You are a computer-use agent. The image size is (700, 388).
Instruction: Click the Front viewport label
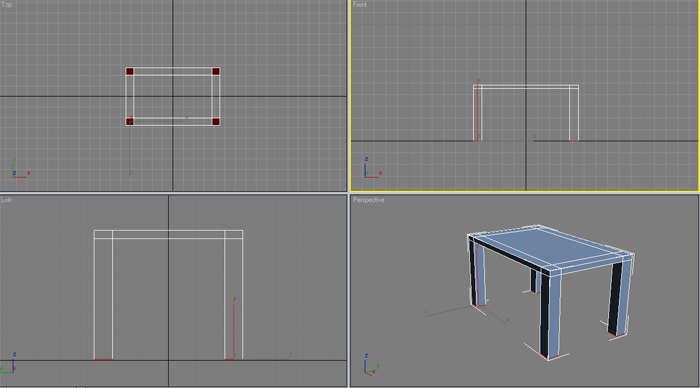[360, 4]
